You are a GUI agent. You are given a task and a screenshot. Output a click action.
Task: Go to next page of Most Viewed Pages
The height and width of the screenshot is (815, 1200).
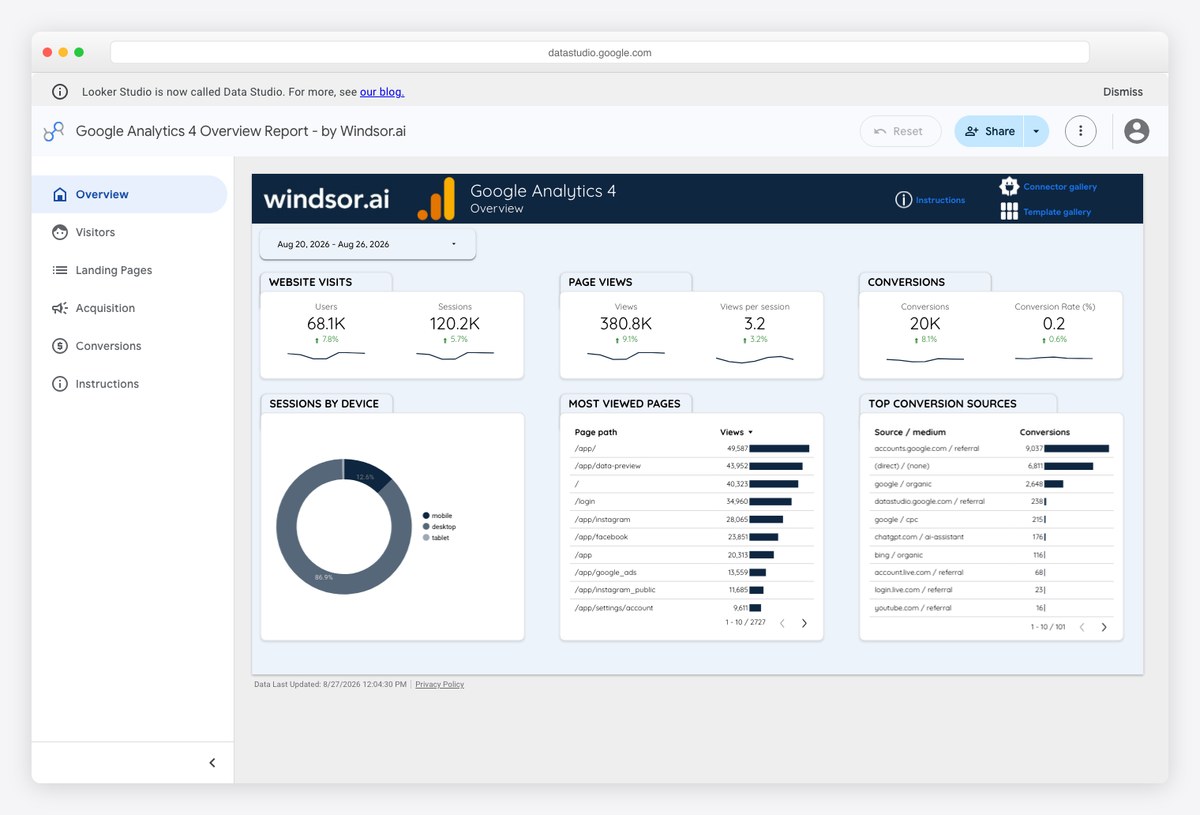click(x=804, y=624)
